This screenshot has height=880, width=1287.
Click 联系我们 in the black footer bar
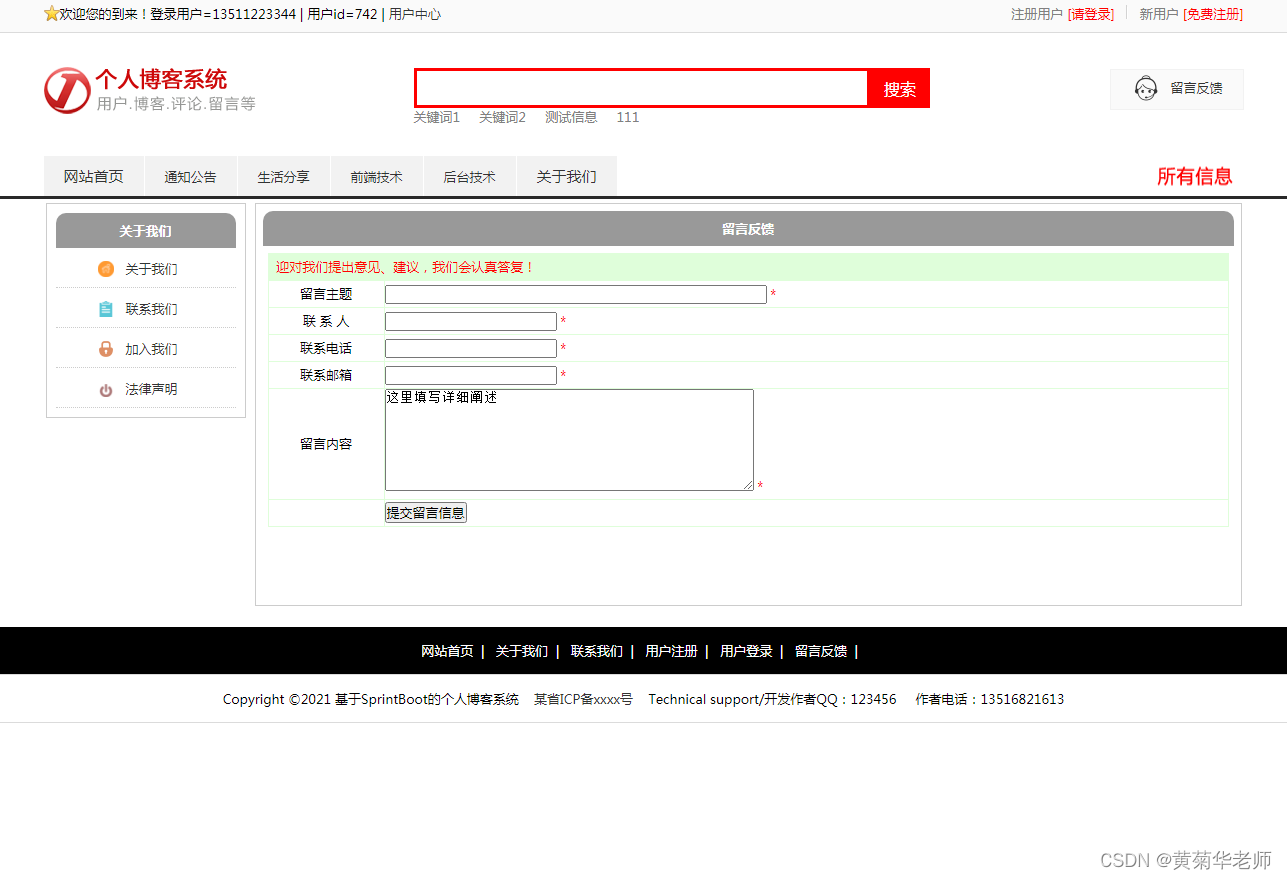(597, 651)
